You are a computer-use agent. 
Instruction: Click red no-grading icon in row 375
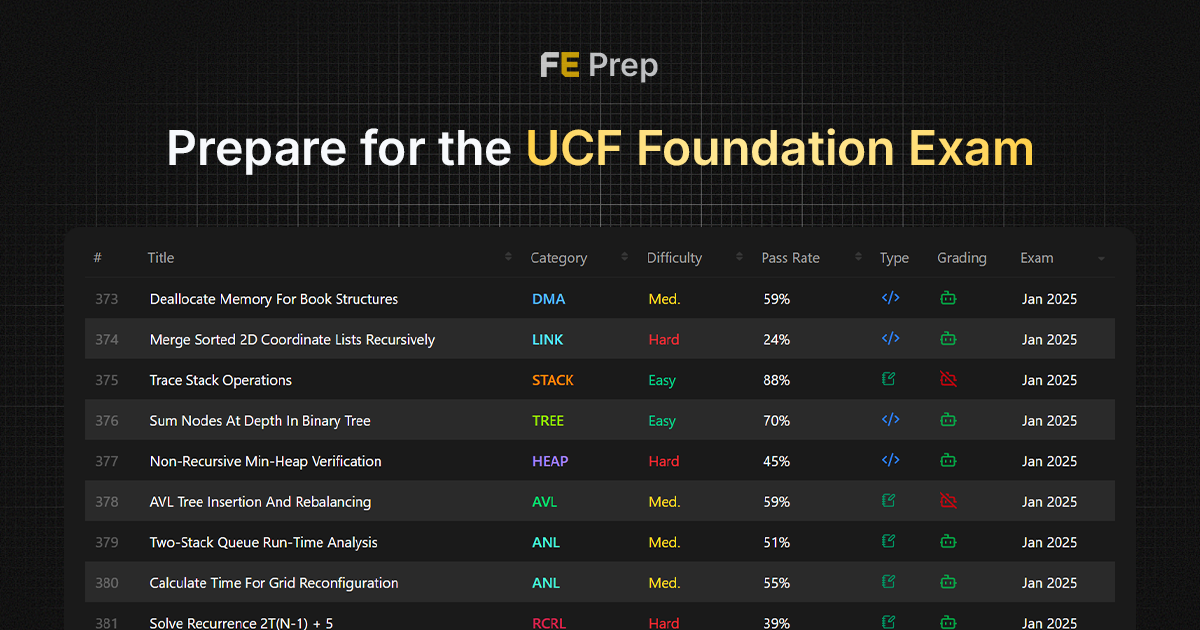coord(948,380)
